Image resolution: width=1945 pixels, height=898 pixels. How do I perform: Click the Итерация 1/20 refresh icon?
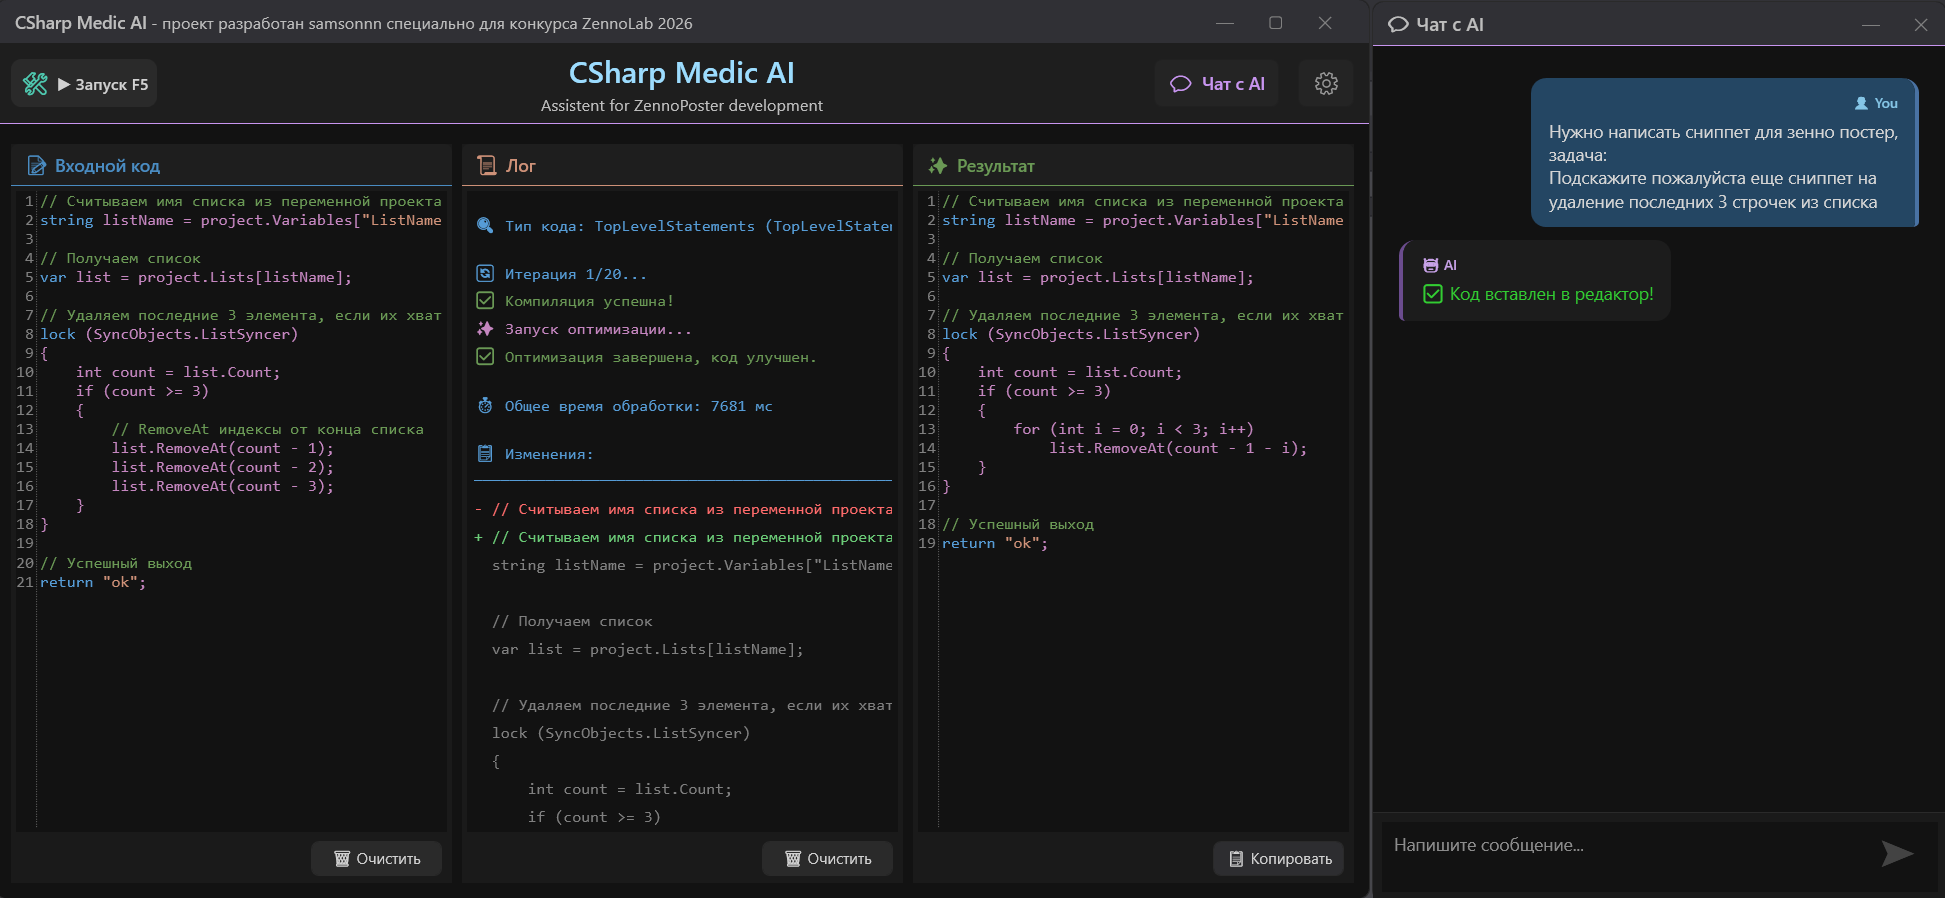click(485, 274)
